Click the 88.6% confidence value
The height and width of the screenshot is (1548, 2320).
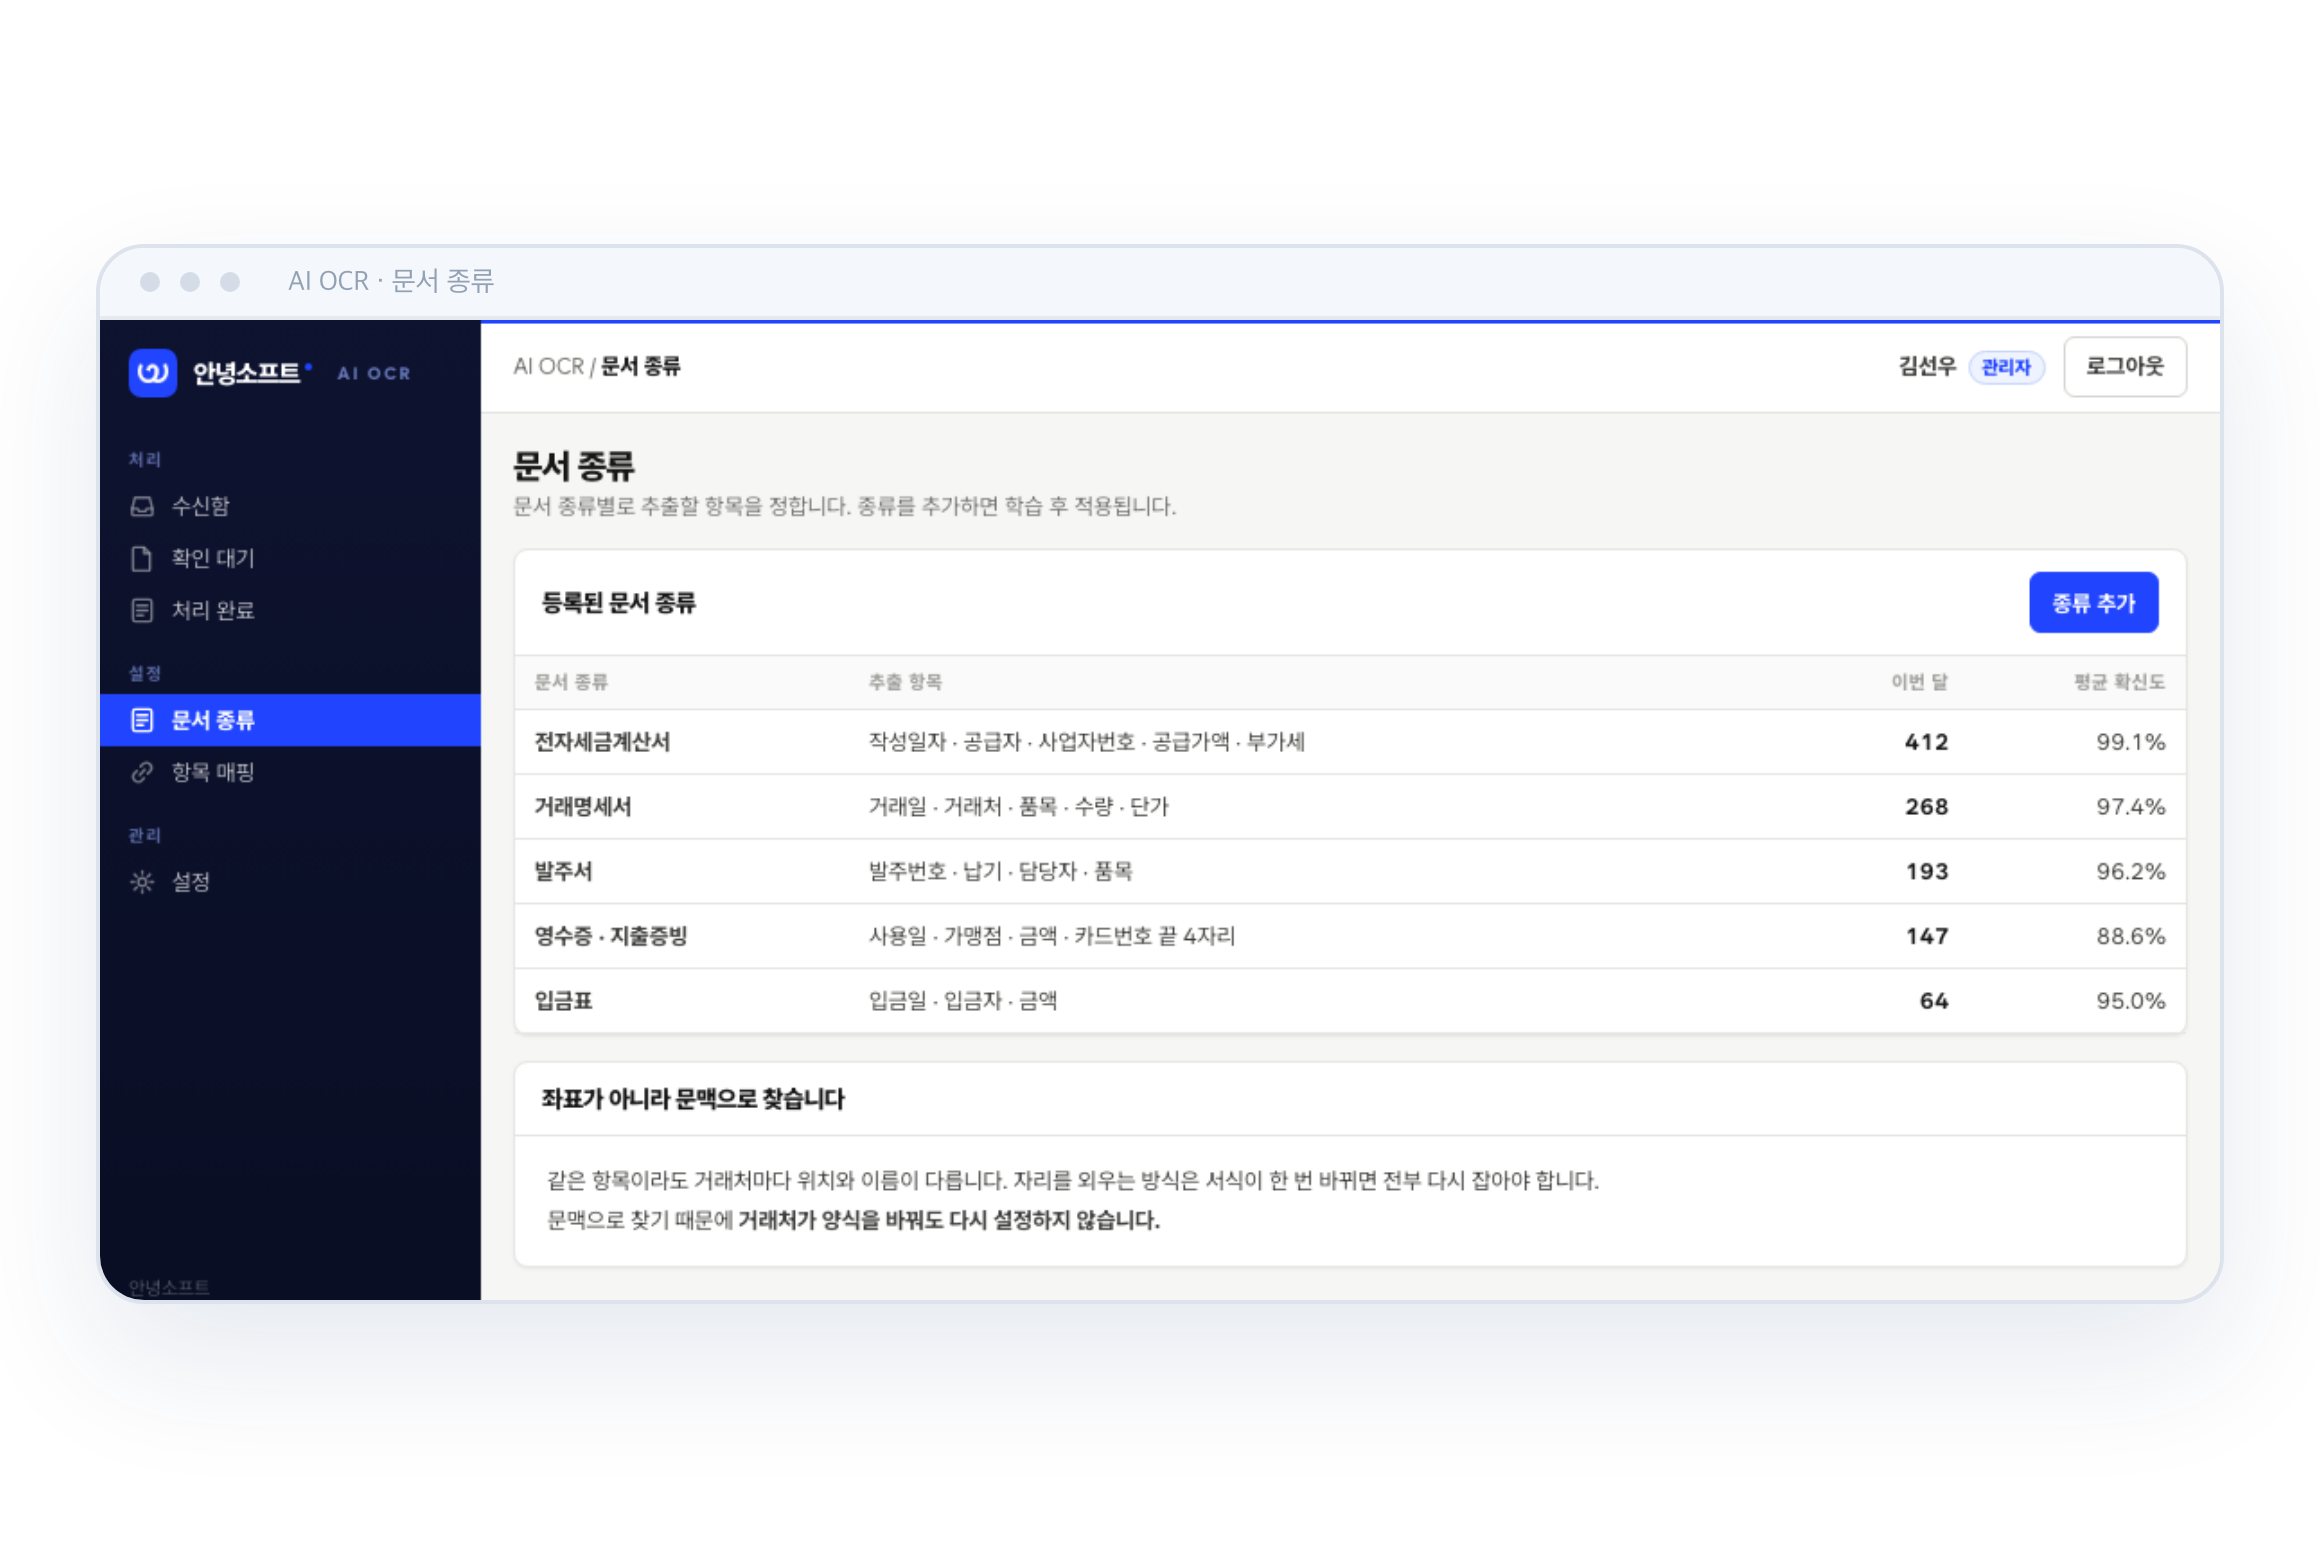point(2131,936)
